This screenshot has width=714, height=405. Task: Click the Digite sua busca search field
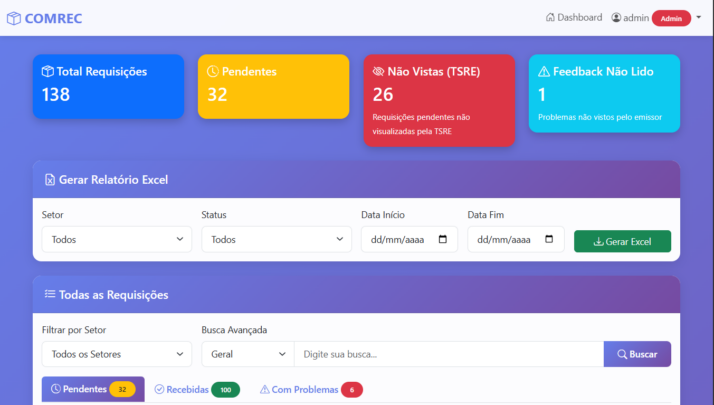[448, 354]
